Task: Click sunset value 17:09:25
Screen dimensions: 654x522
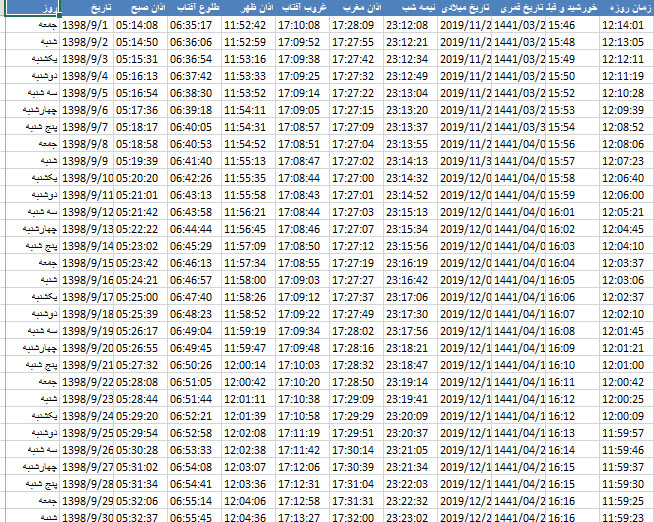Action: 302,76
